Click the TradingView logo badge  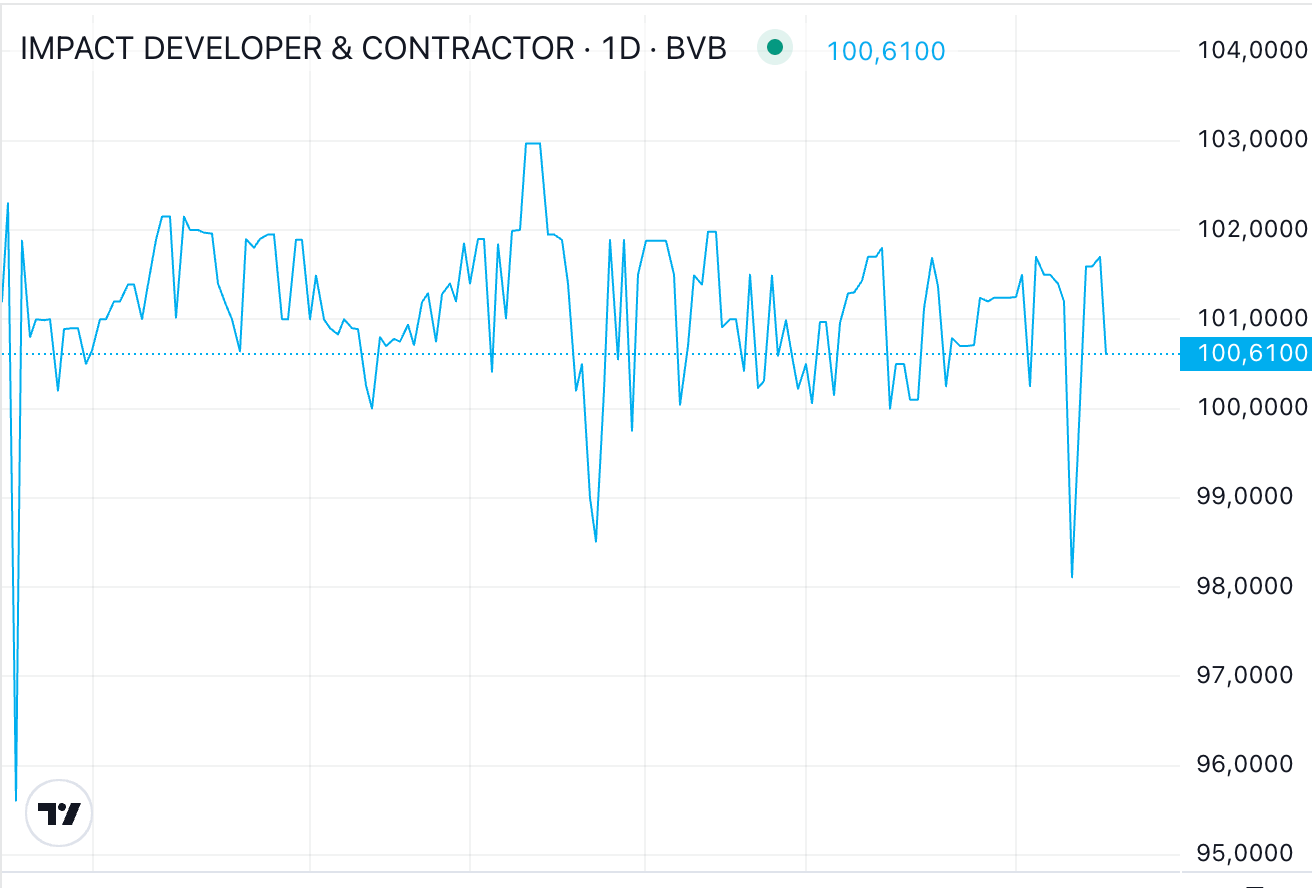pyautogui.click(x=59, y=813)
